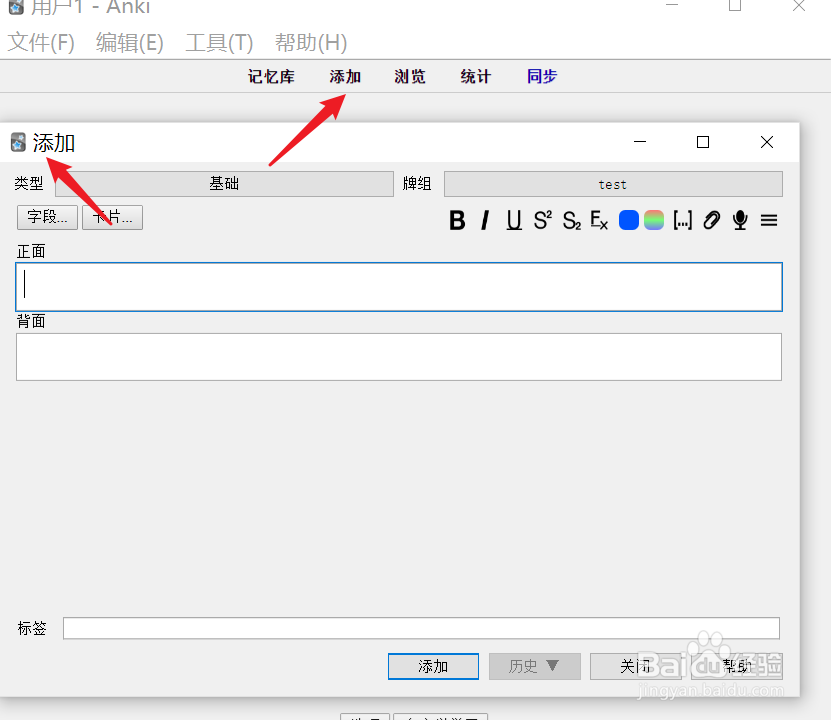The width and height of the screenshot is (831, 720).
Task: Open the 卡片... cards button
Action: coord(112,217)
